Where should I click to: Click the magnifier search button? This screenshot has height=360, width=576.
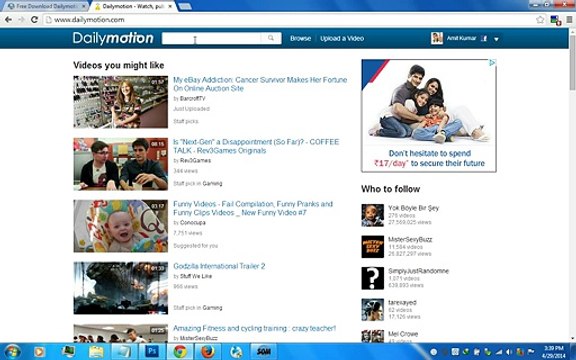[x=271, y=38]
